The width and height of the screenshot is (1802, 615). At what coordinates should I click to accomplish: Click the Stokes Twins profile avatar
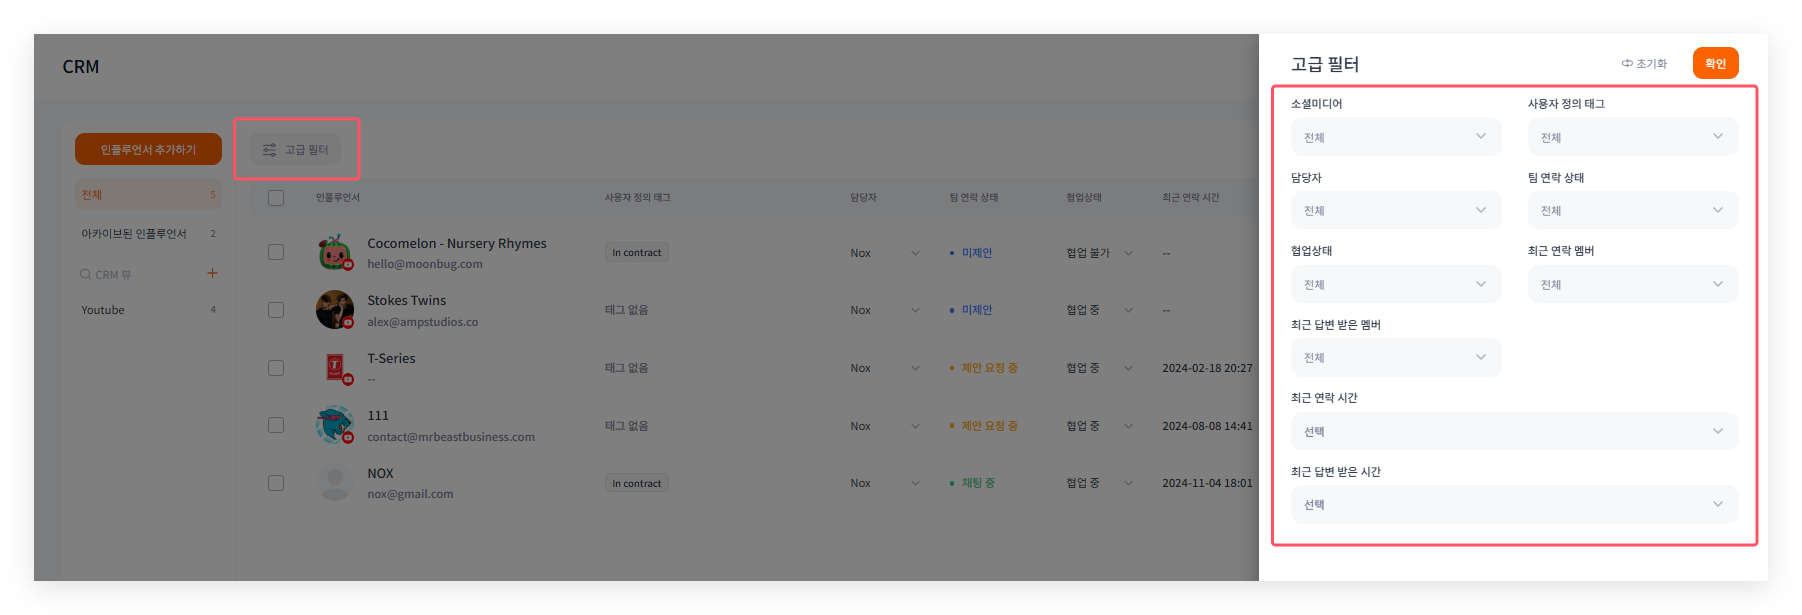pos(335,310)
